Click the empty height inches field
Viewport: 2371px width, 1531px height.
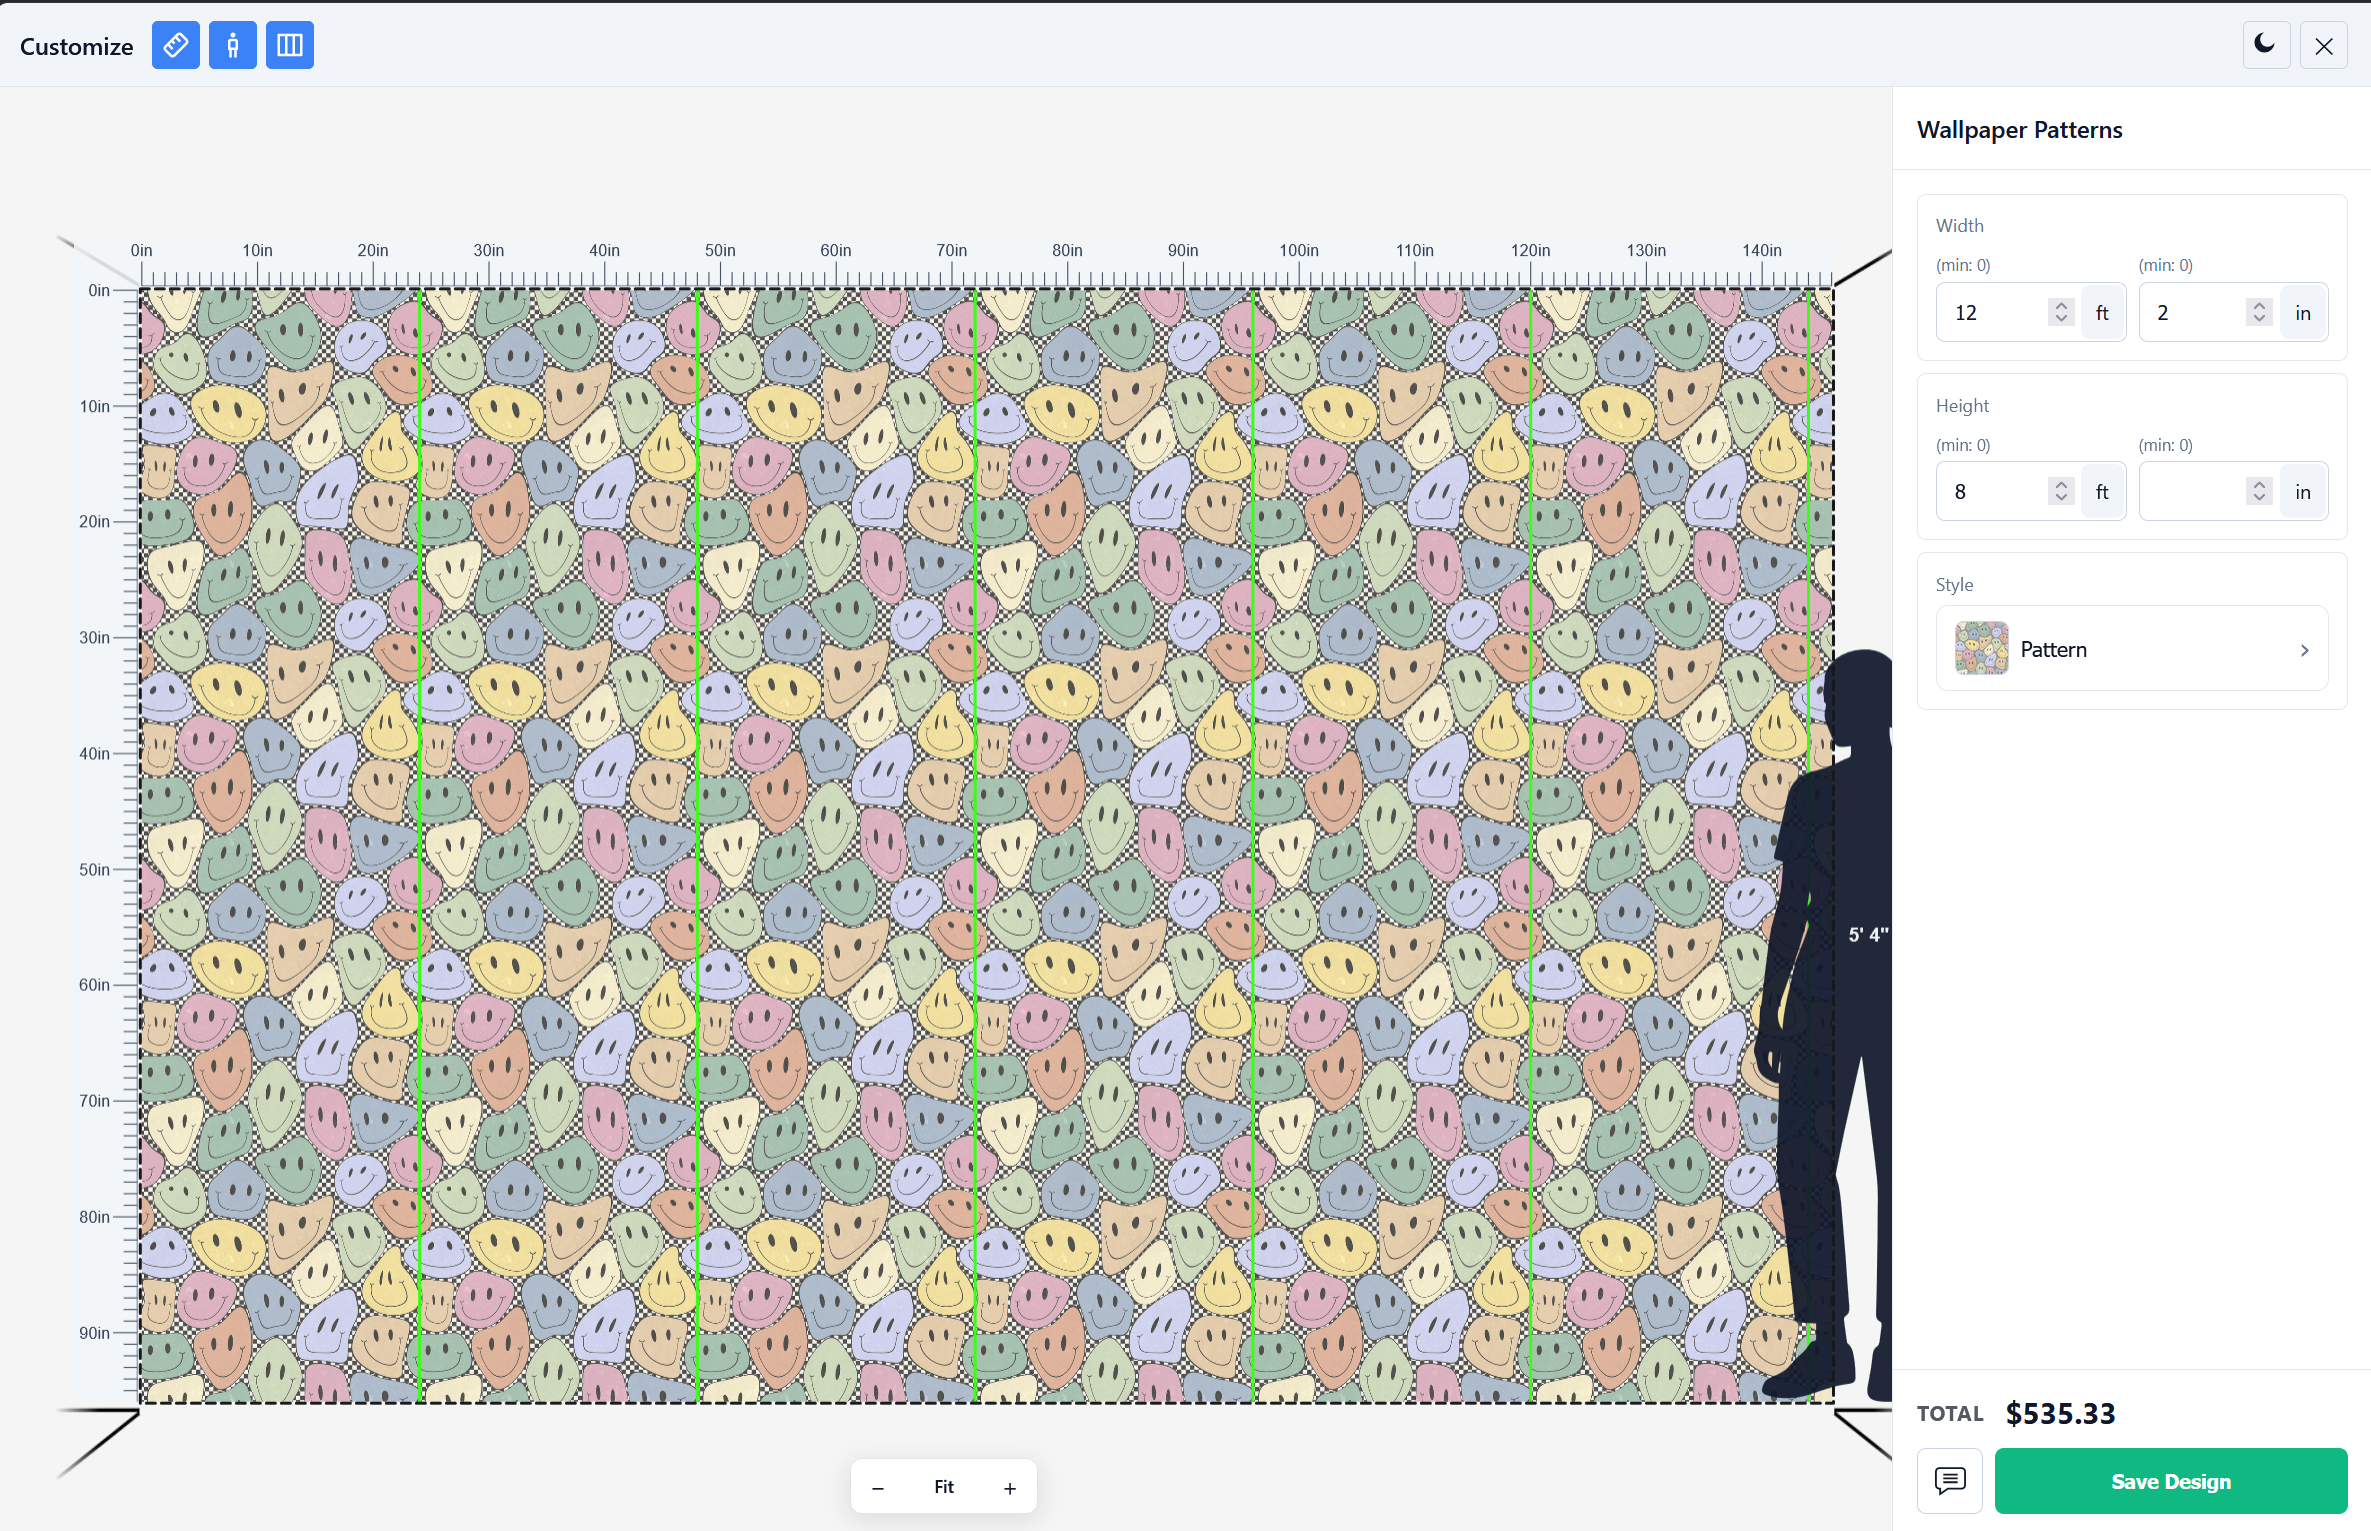pyautogui.click(x=2193, y=492)
